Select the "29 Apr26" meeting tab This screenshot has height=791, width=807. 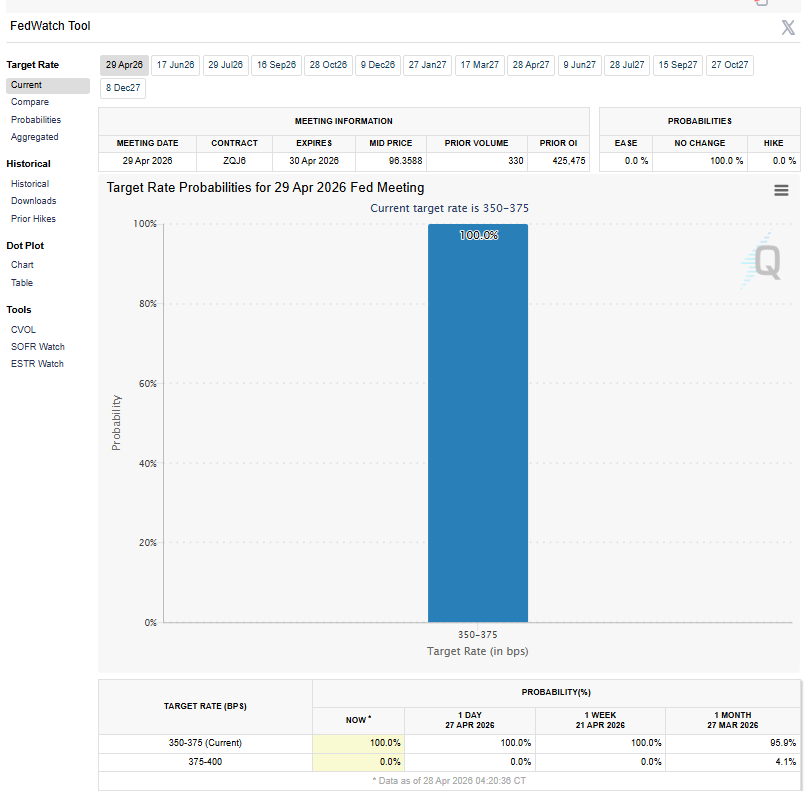click(x=123, y=64)
